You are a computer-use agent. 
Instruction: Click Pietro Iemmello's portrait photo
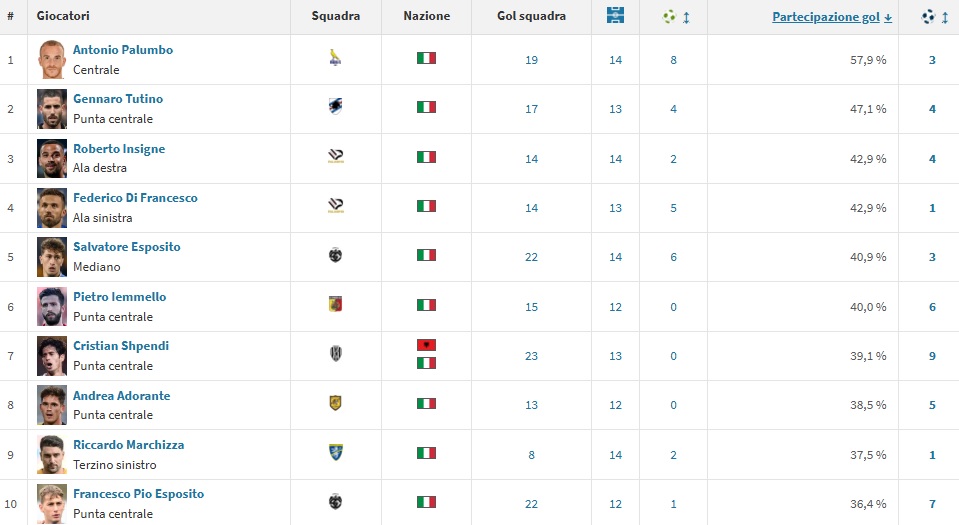(52, 305)
